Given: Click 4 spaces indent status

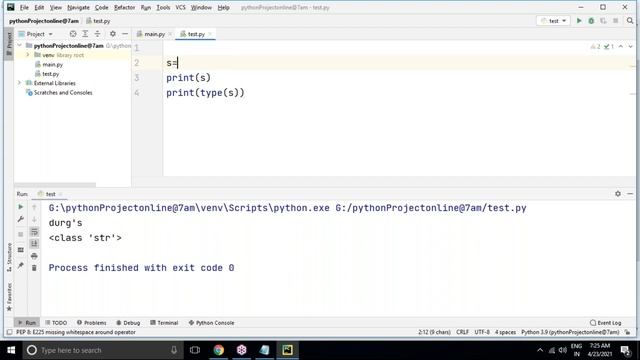Looking at the screenshot, I should 505,332.
